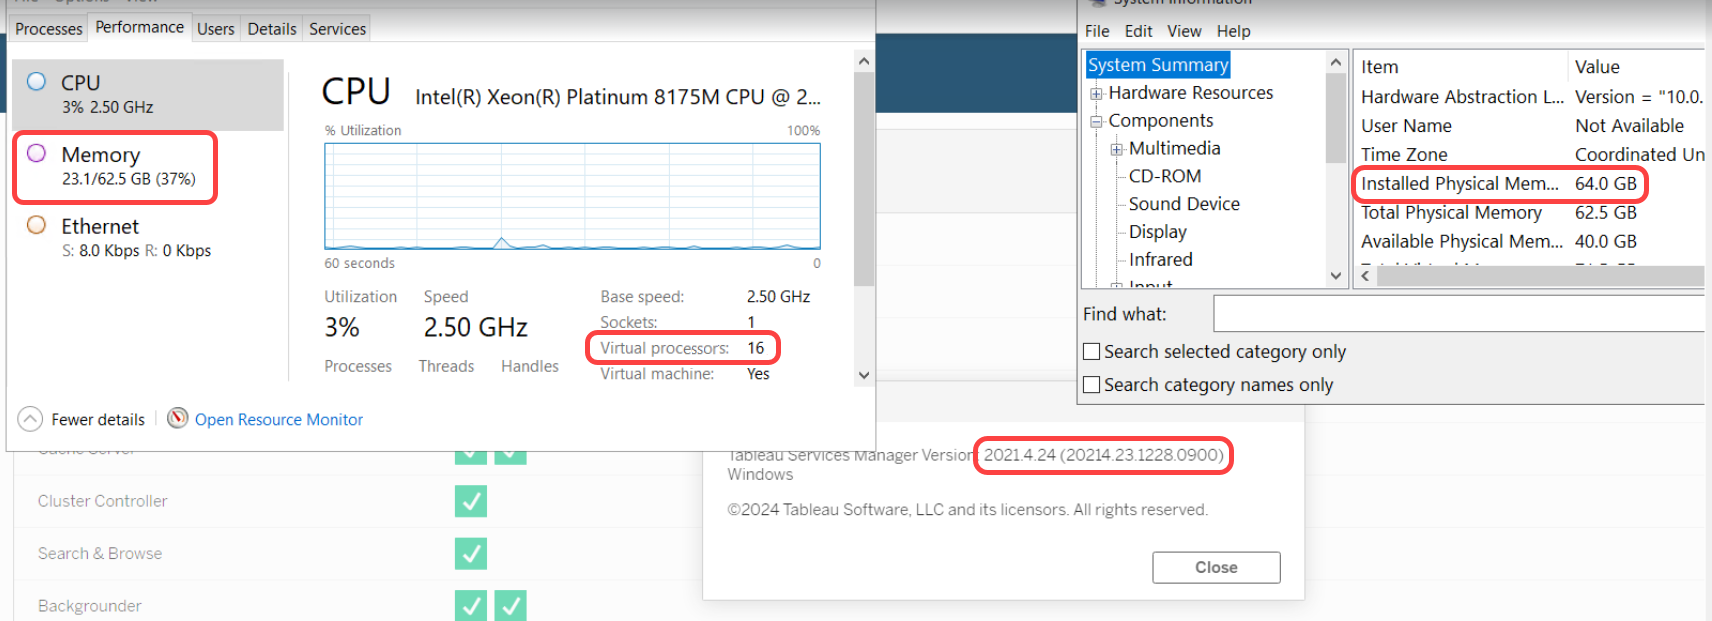This screenshot has height=621, width=1712.
Task: Click the CPU utilization graph
Action: point(572,196)
